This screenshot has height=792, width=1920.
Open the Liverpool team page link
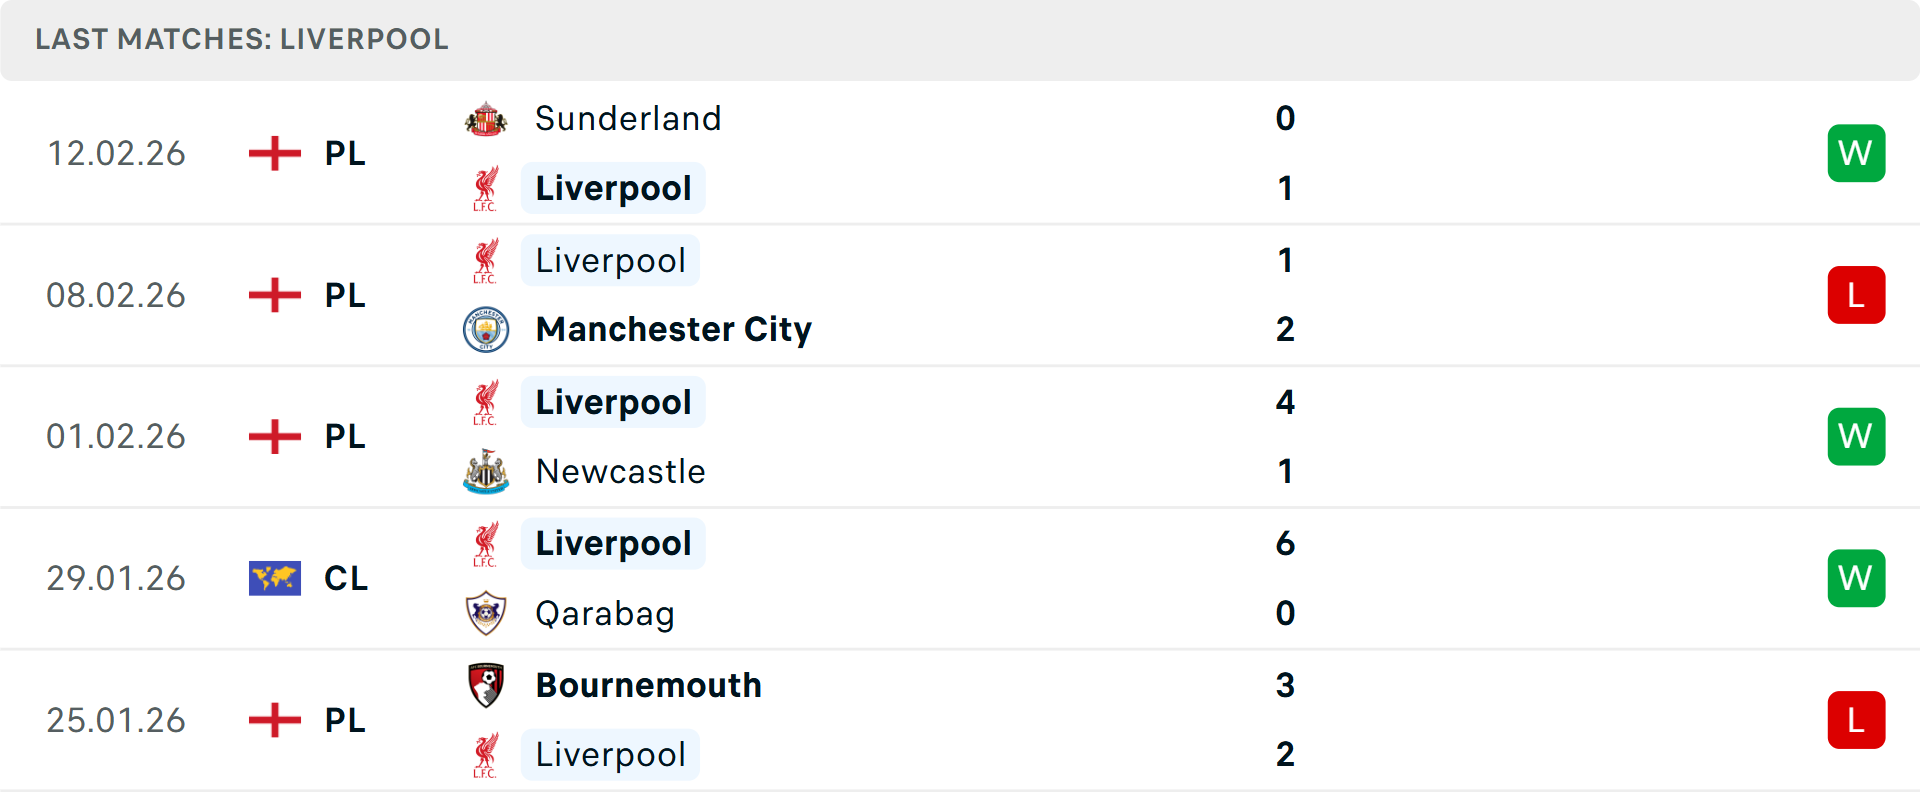pyautogui.click(x=612, y=188)
